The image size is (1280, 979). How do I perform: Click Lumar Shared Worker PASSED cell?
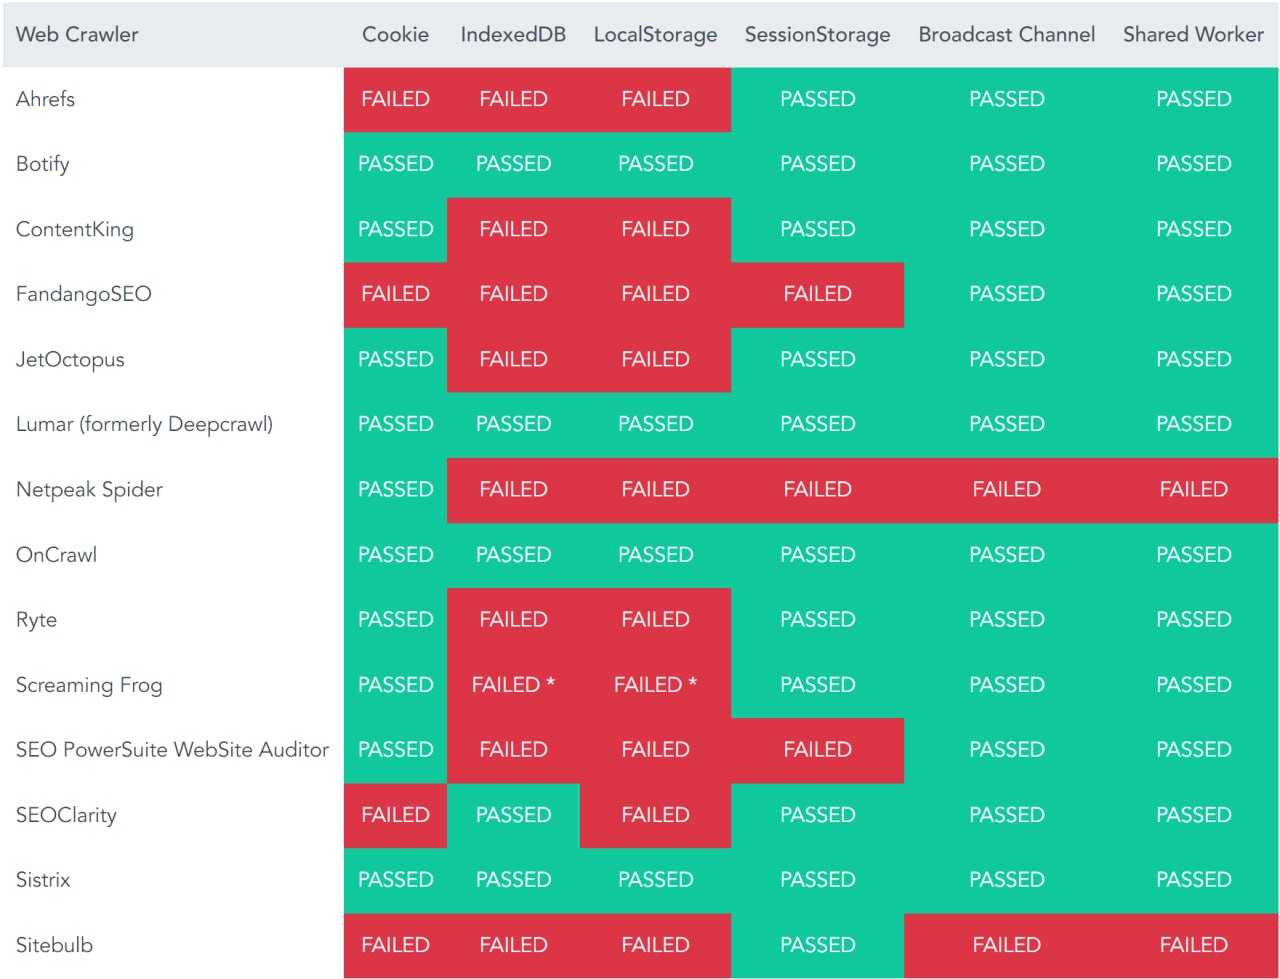(1193, 424)
